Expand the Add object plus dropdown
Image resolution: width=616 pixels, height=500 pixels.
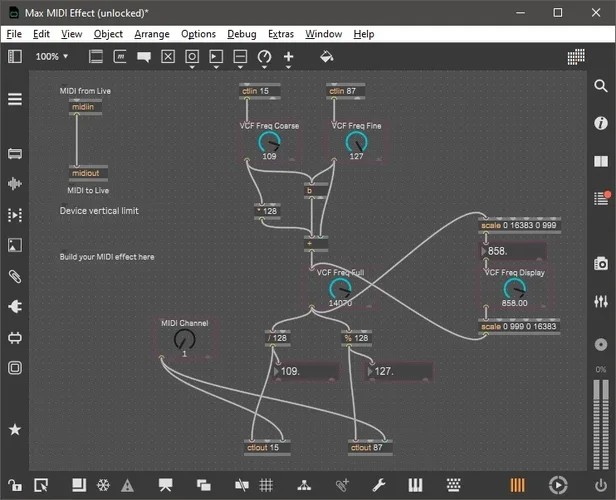[x=289, y=57]
